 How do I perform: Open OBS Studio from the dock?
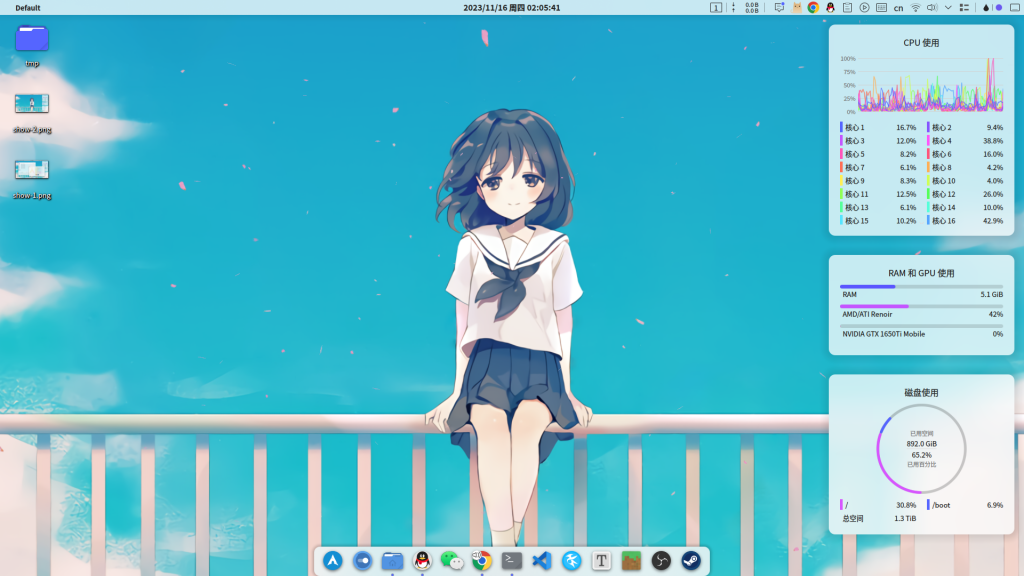coord(661,560)
